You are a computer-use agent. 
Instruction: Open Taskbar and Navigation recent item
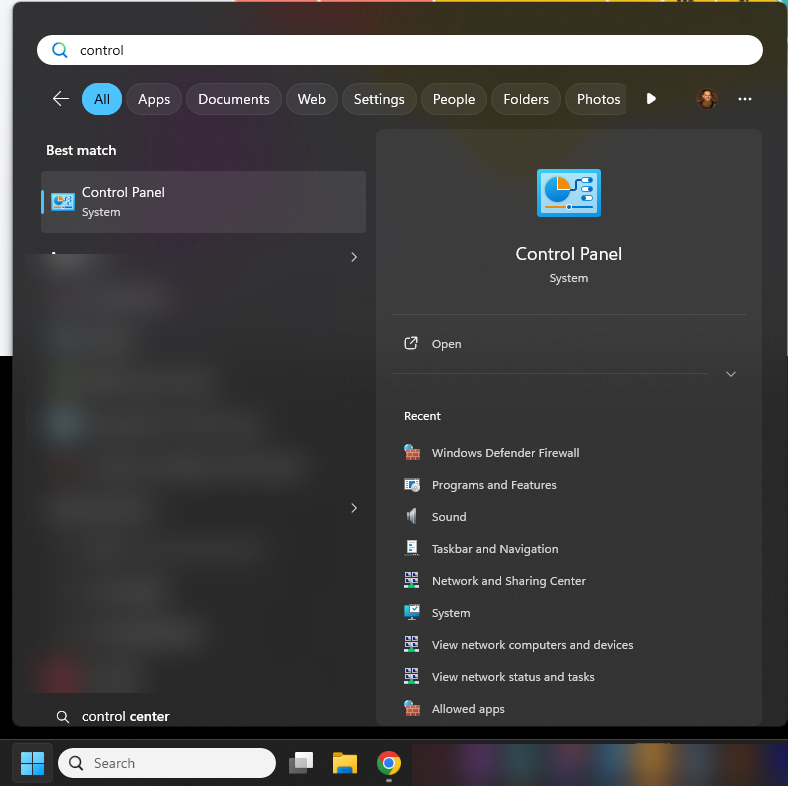tap(495, 549)
